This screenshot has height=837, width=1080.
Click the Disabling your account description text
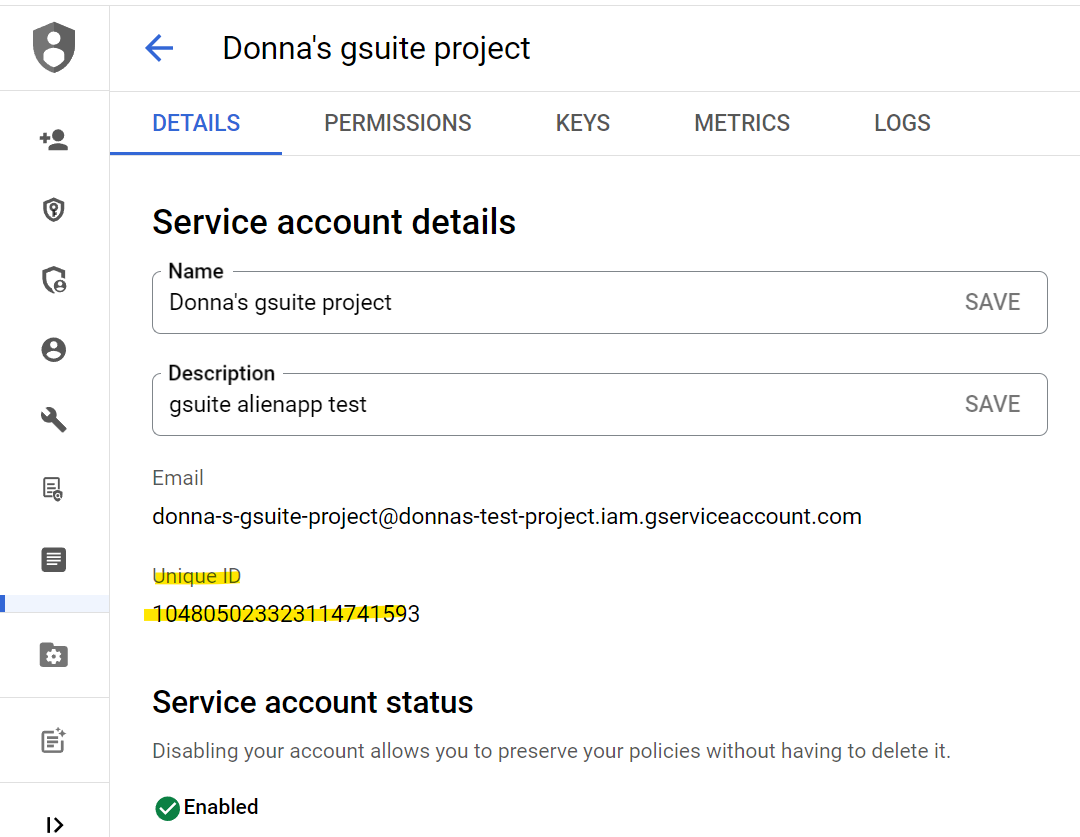[551, 751]
